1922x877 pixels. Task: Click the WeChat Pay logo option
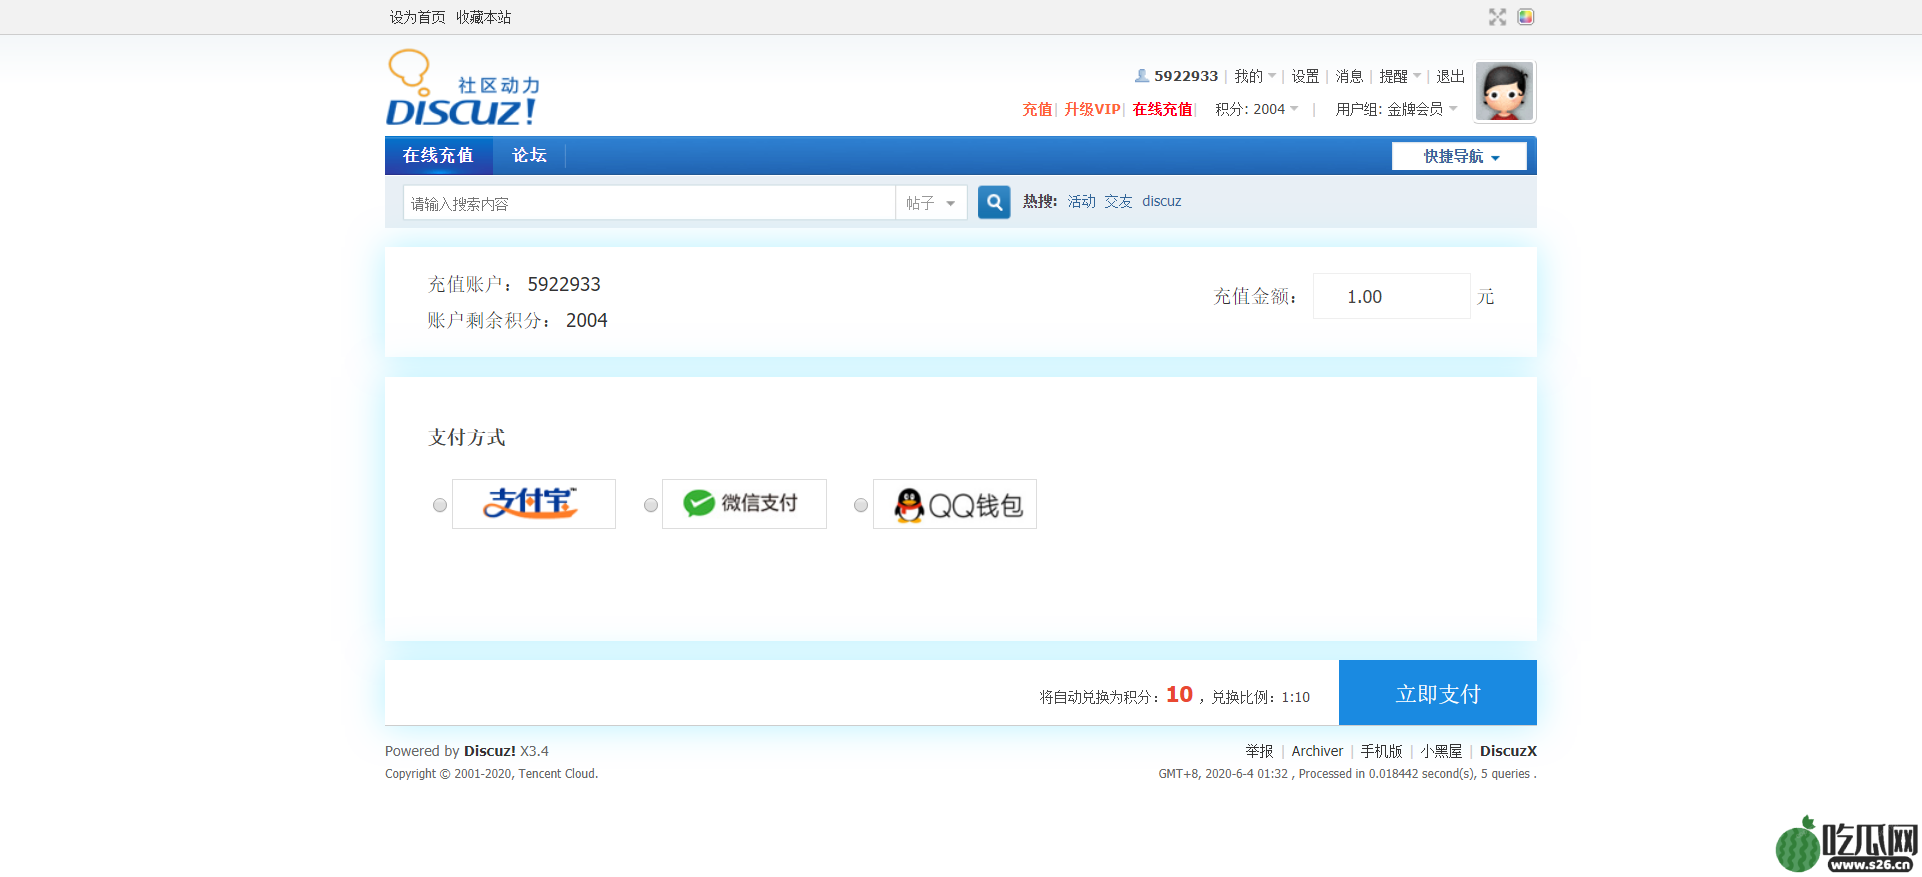(744, 504)
